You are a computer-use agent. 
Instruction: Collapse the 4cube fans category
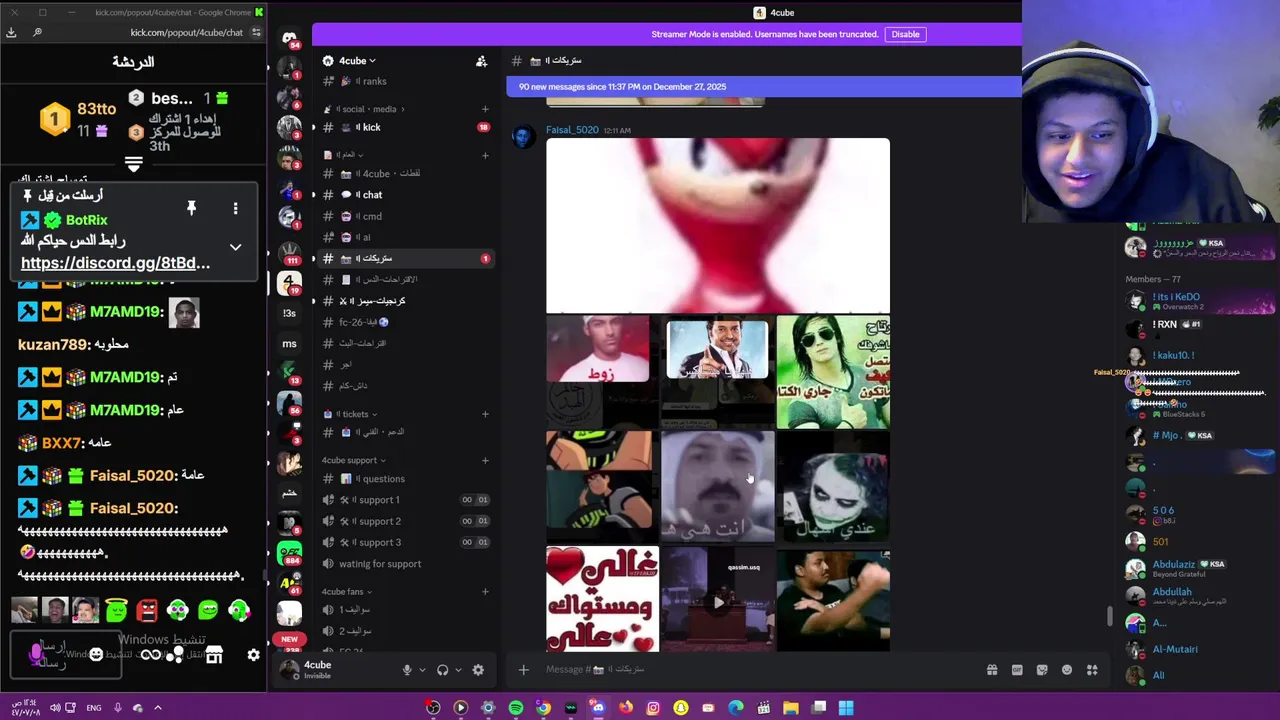pos(346,591)
